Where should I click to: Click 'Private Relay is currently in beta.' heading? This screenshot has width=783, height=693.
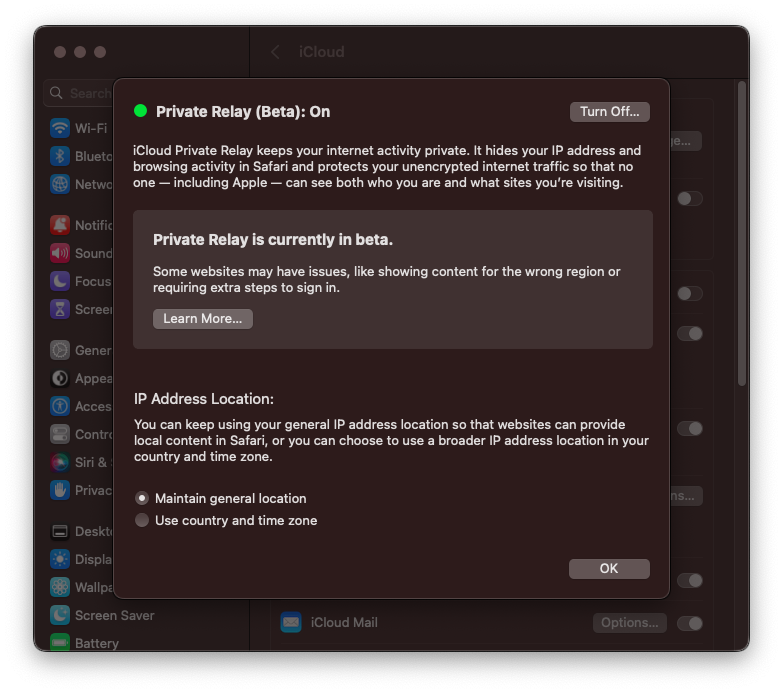point(273,240)
